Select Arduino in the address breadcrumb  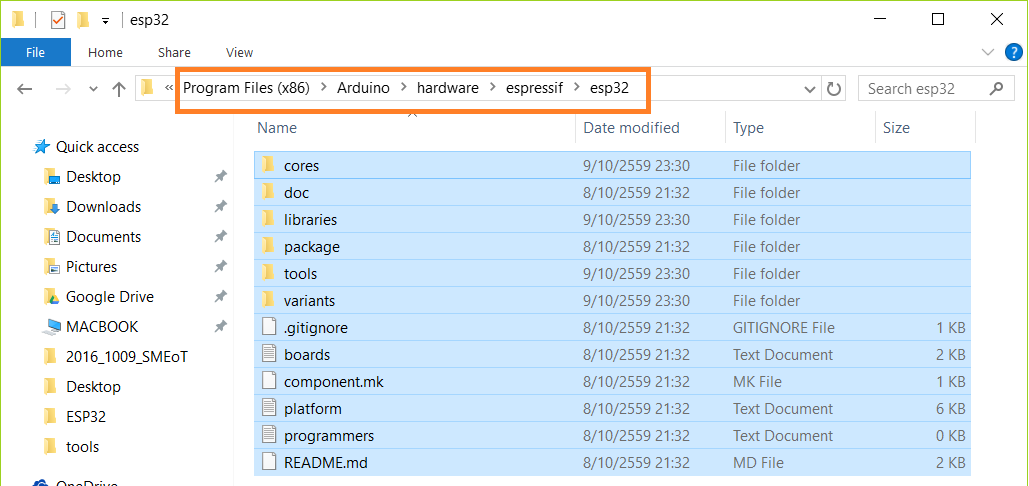pyautogui.click(x=364, y=88)
